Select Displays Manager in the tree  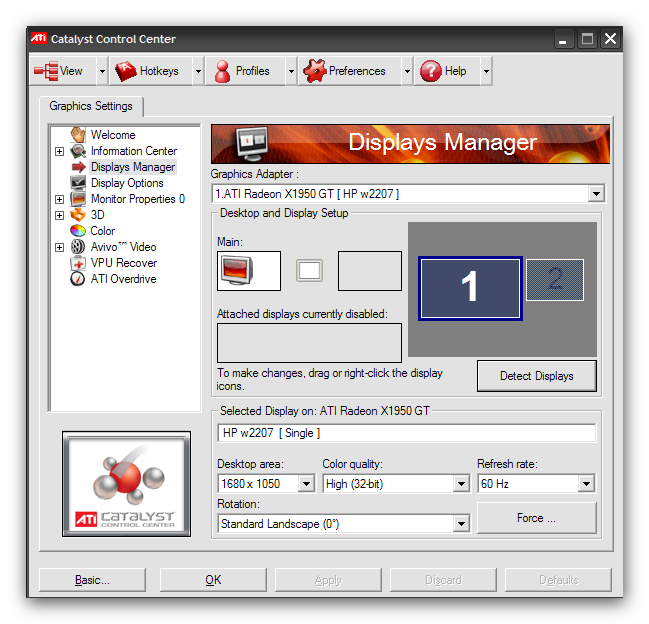[x=133, y=167]
